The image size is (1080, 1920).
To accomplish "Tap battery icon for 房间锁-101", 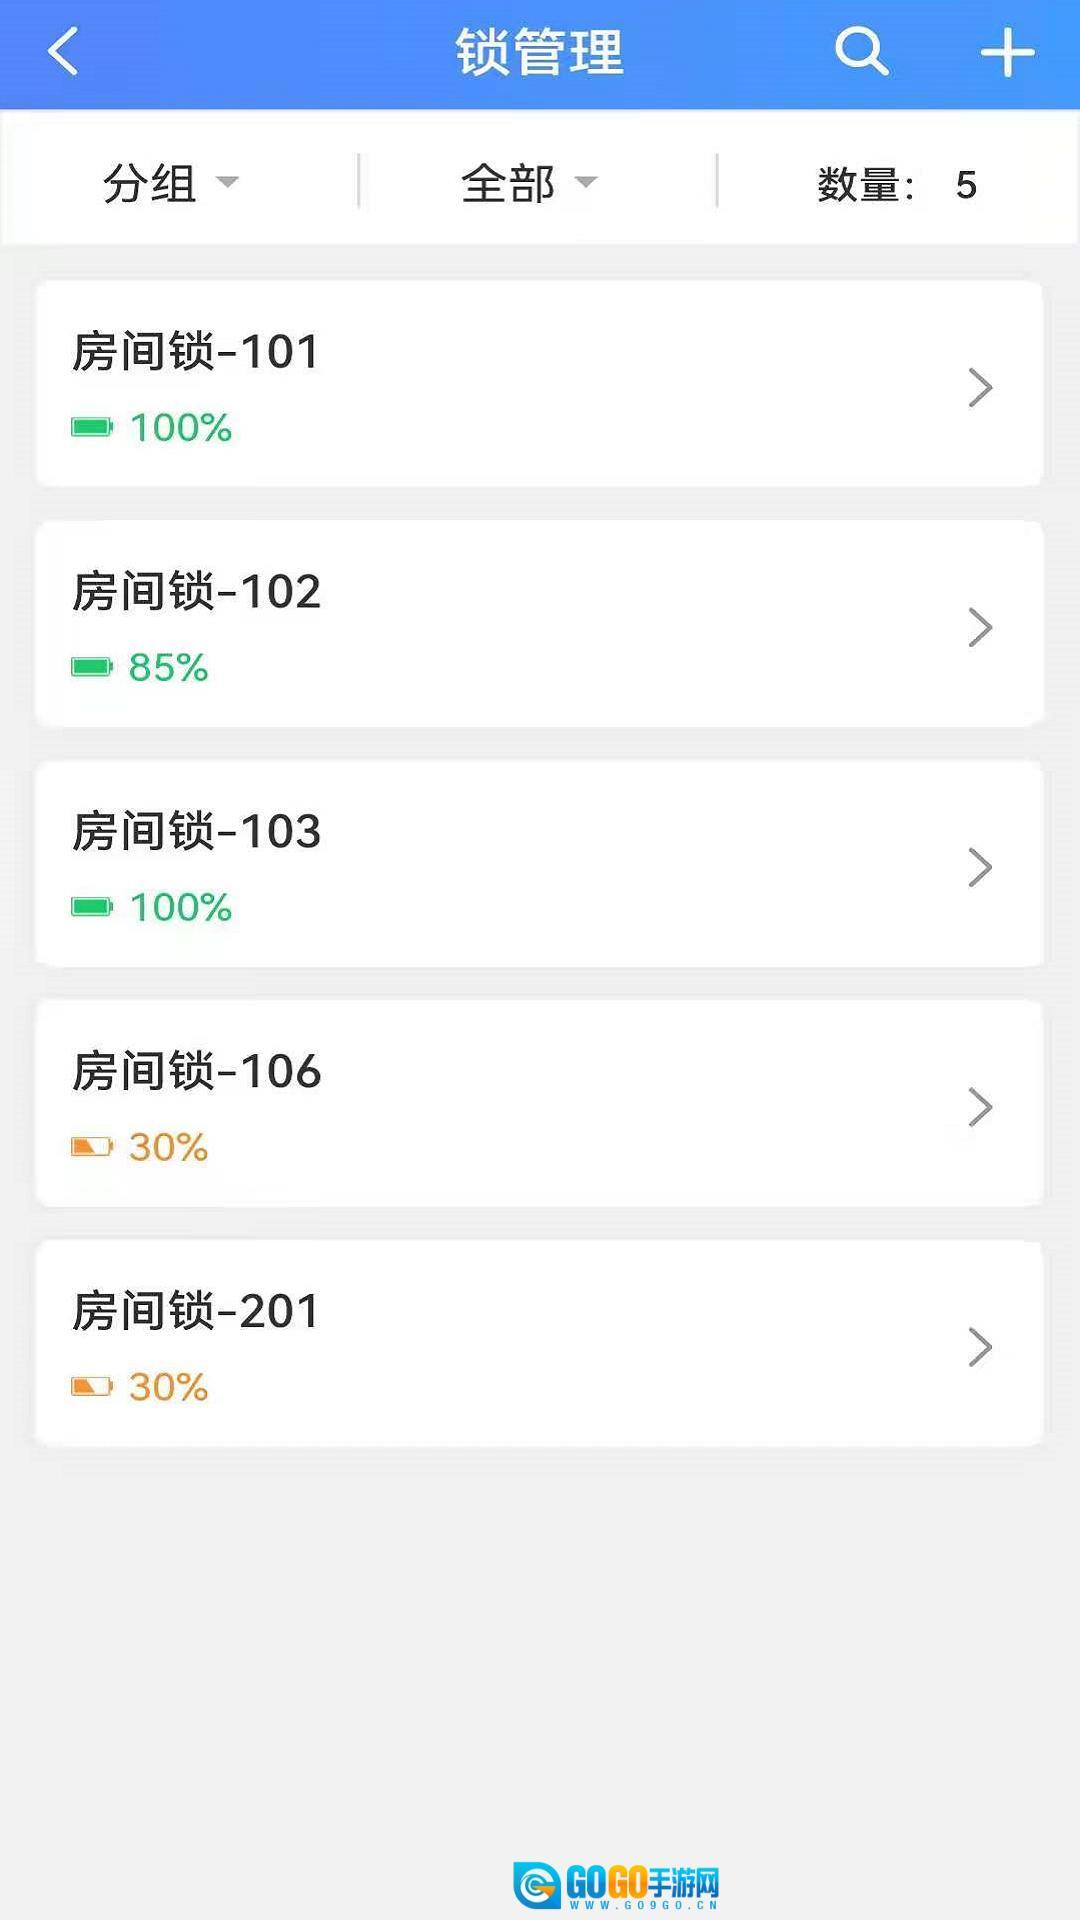I will 92,428.
